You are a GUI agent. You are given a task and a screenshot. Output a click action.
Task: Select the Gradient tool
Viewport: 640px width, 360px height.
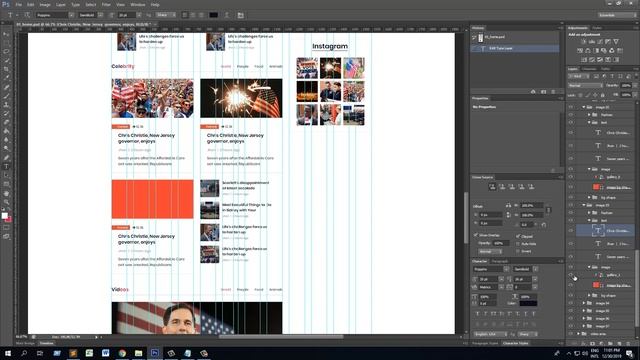[6, 131]
